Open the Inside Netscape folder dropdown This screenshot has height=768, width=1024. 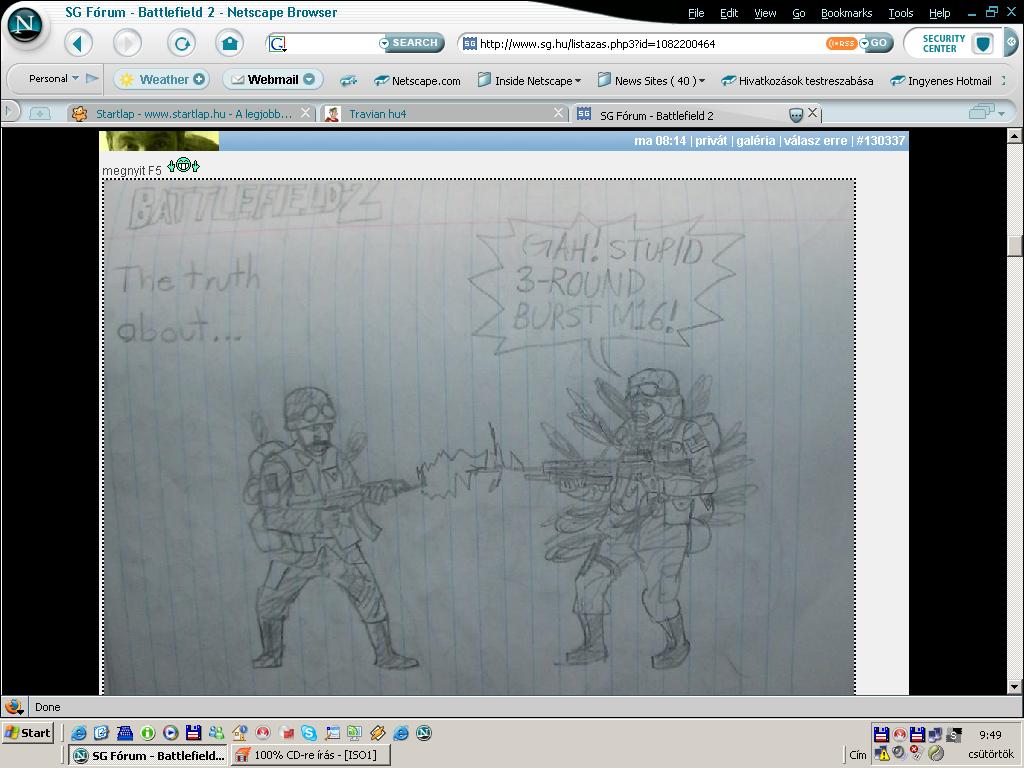click(529, 81)
